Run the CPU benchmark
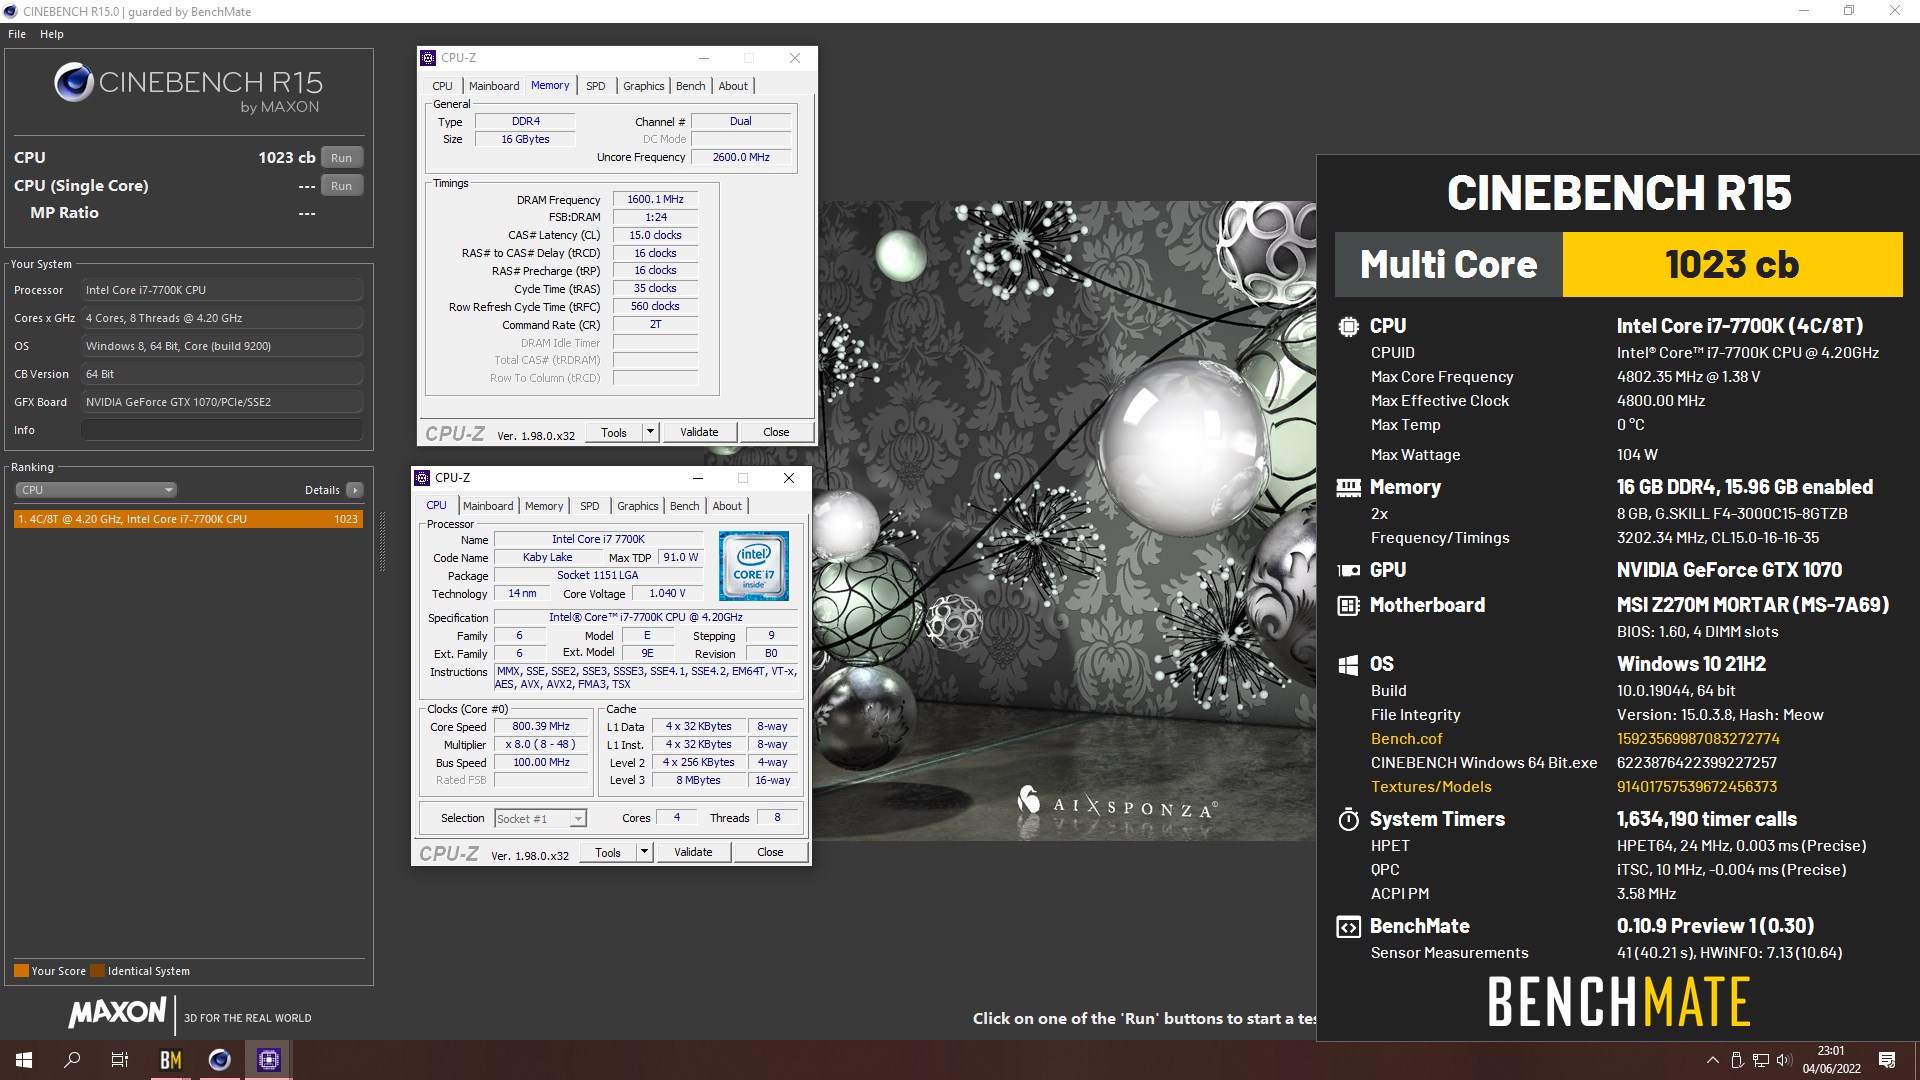 [342, 158]
